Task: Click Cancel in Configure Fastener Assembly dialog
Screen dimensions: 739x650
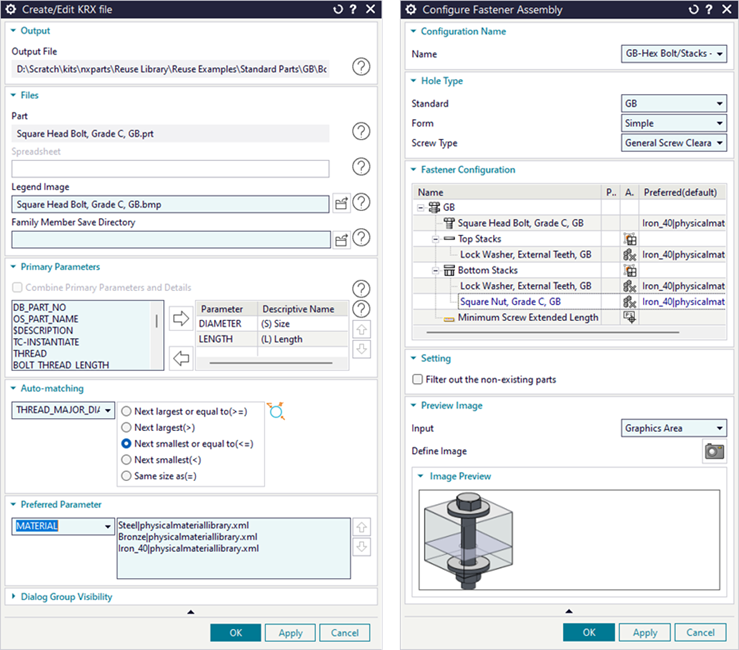Action: [x=700, y=633]
